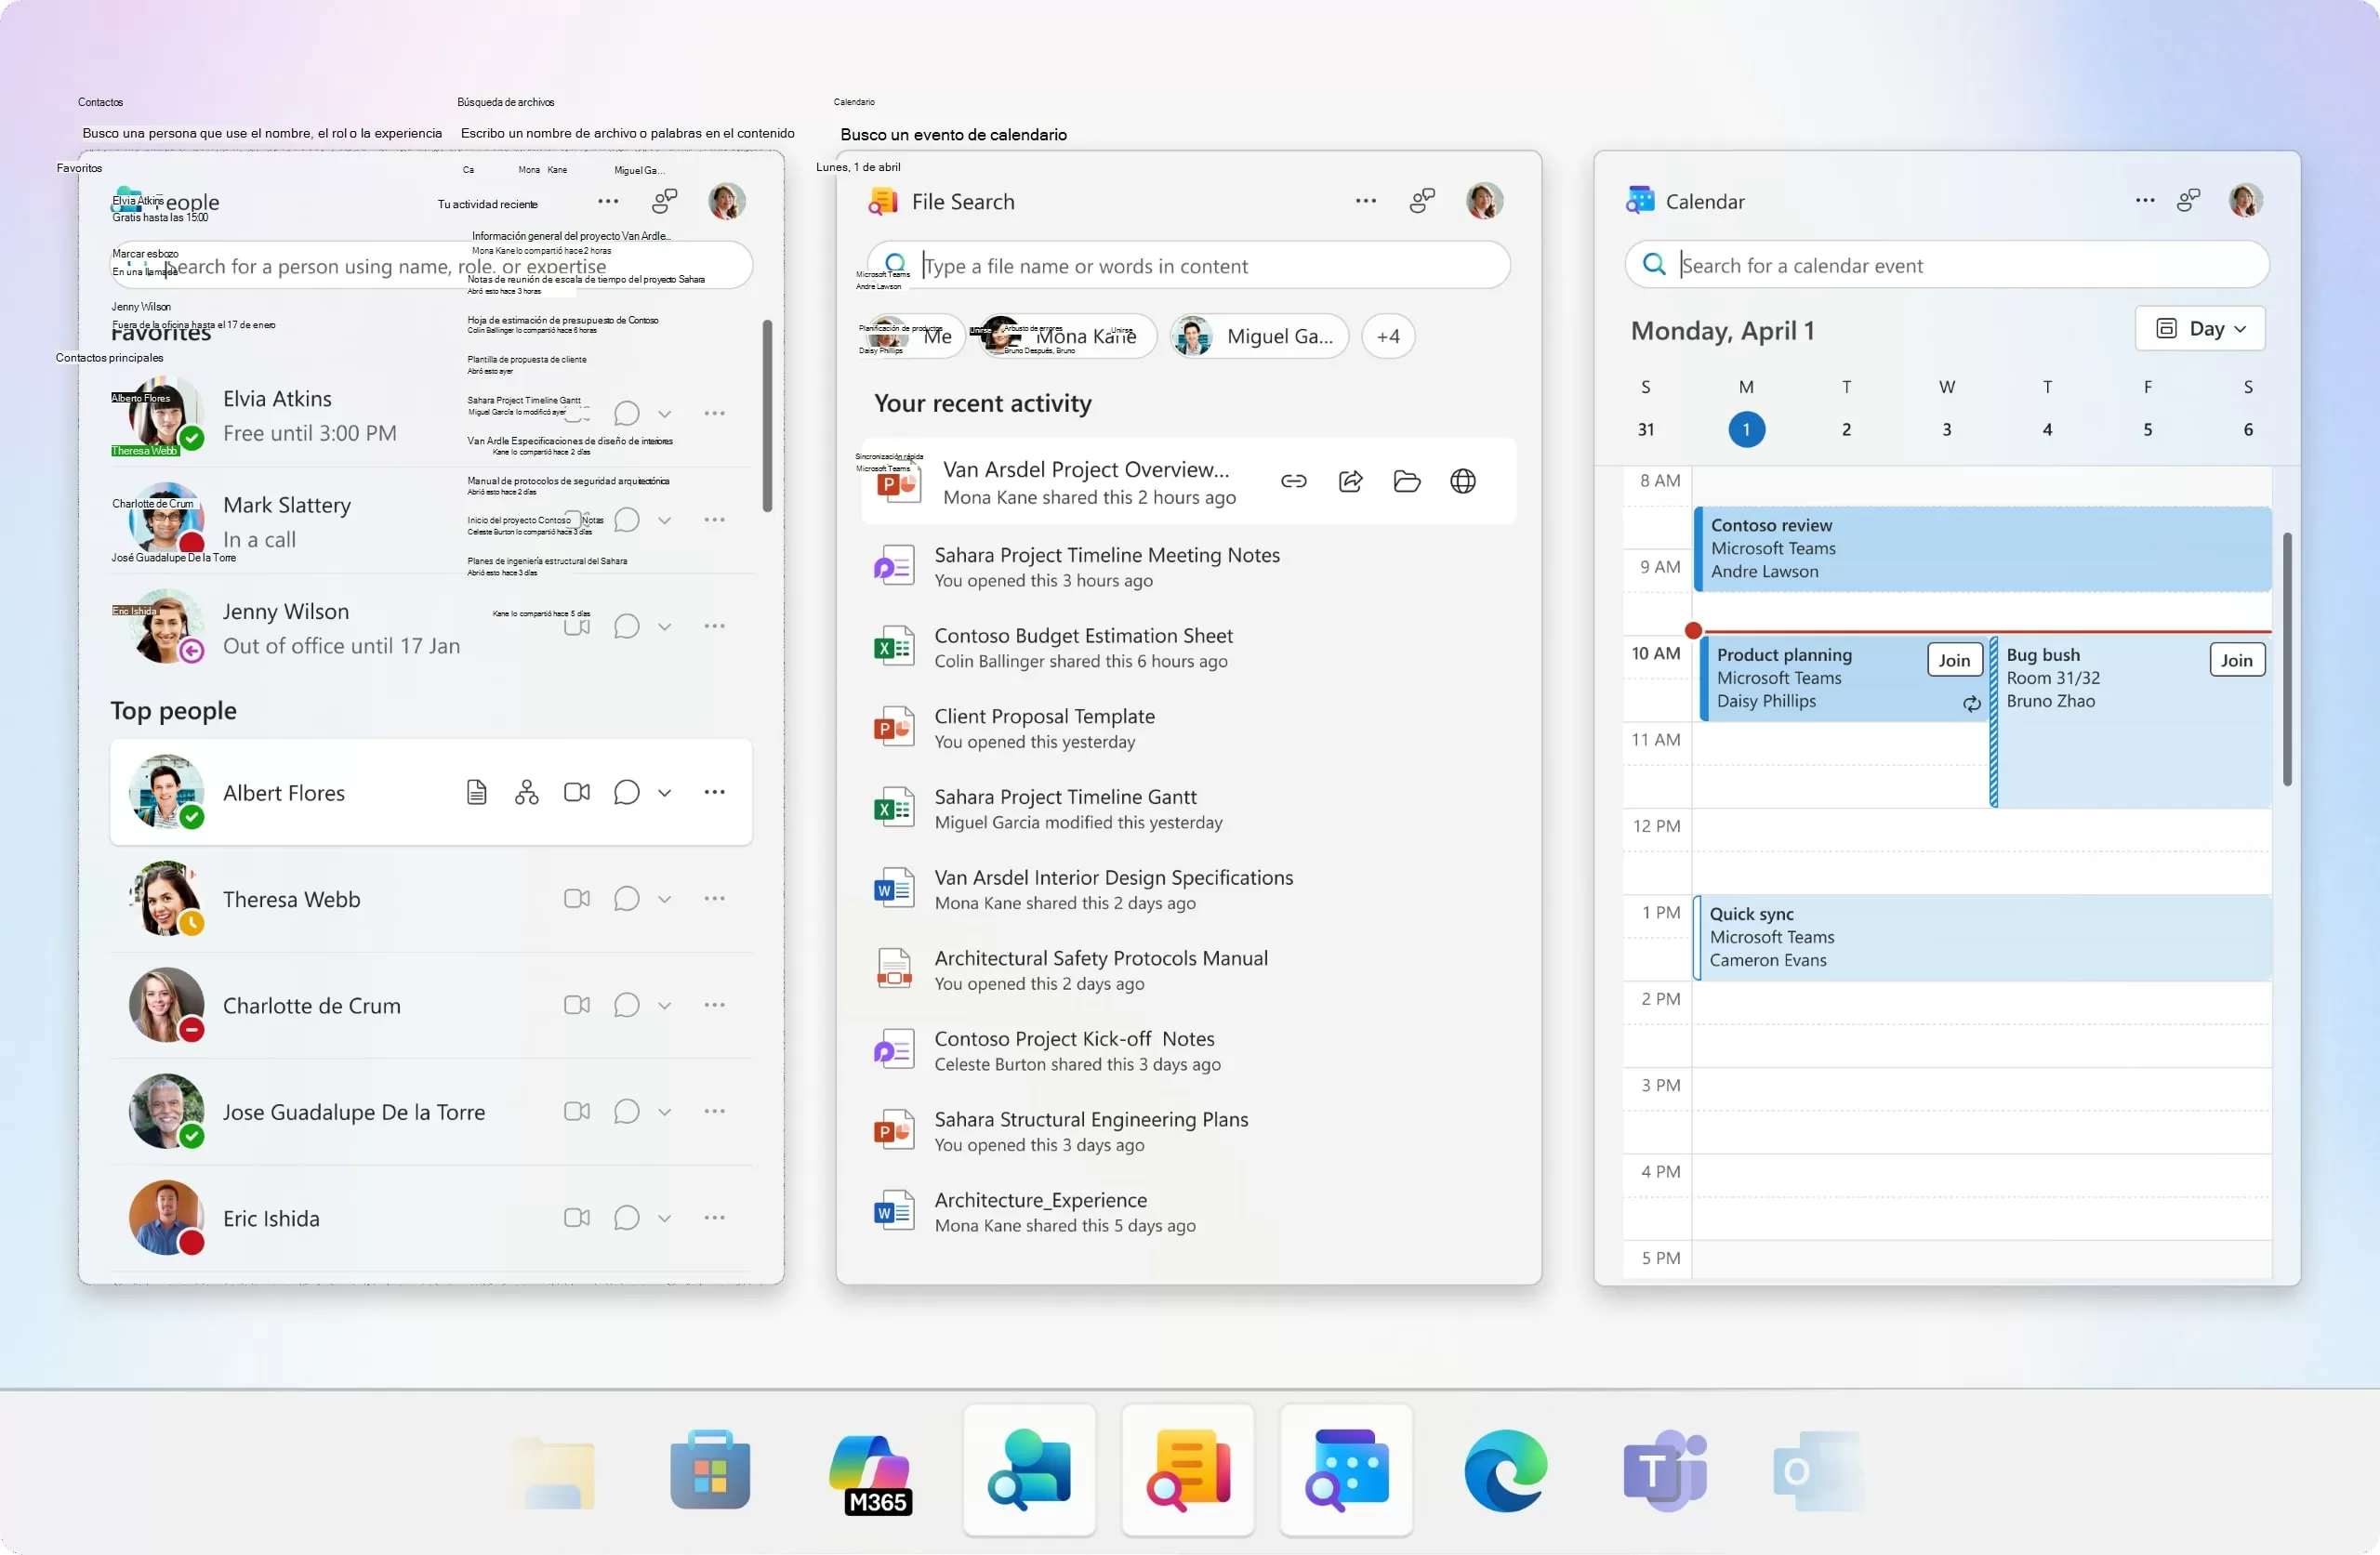Click the people icon in File Search header

click(1422, 201)
